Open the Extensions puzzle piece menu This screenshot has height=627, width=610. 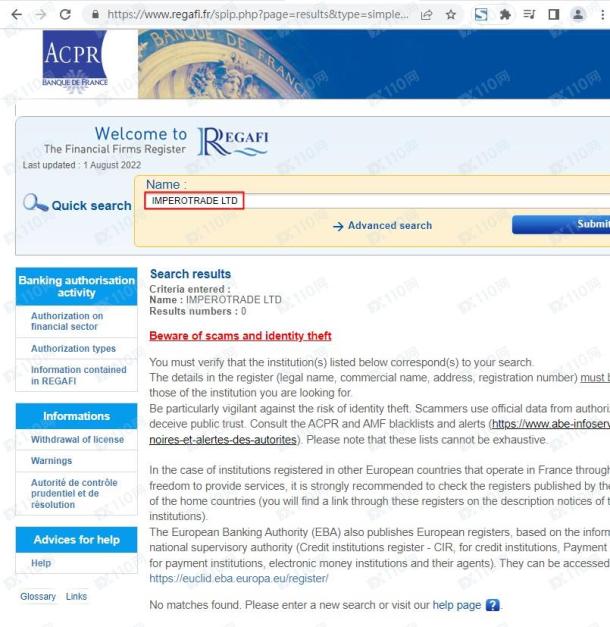[505, 15]
